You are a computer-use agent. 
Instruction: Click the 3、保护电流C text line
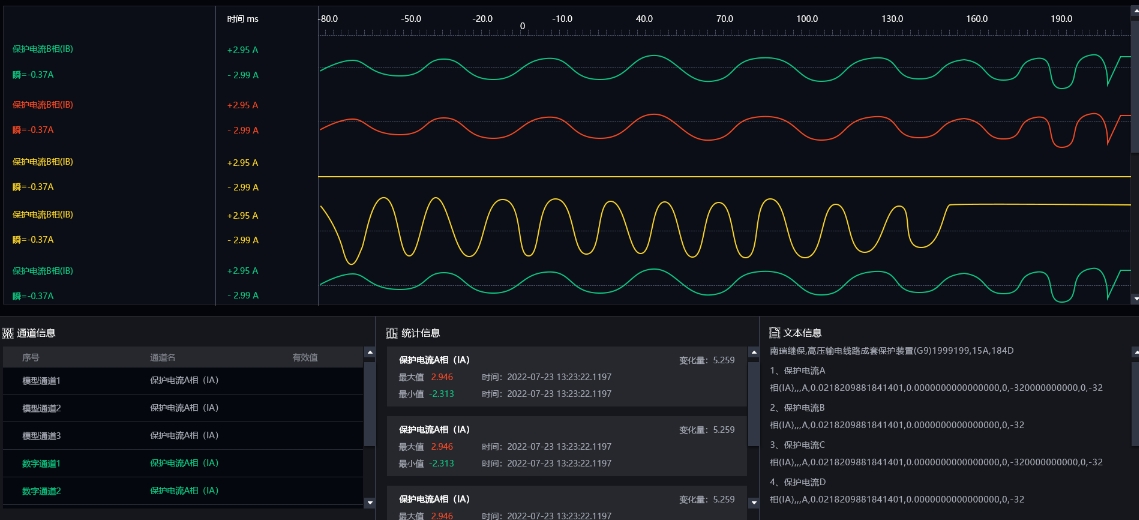[797, 444]
